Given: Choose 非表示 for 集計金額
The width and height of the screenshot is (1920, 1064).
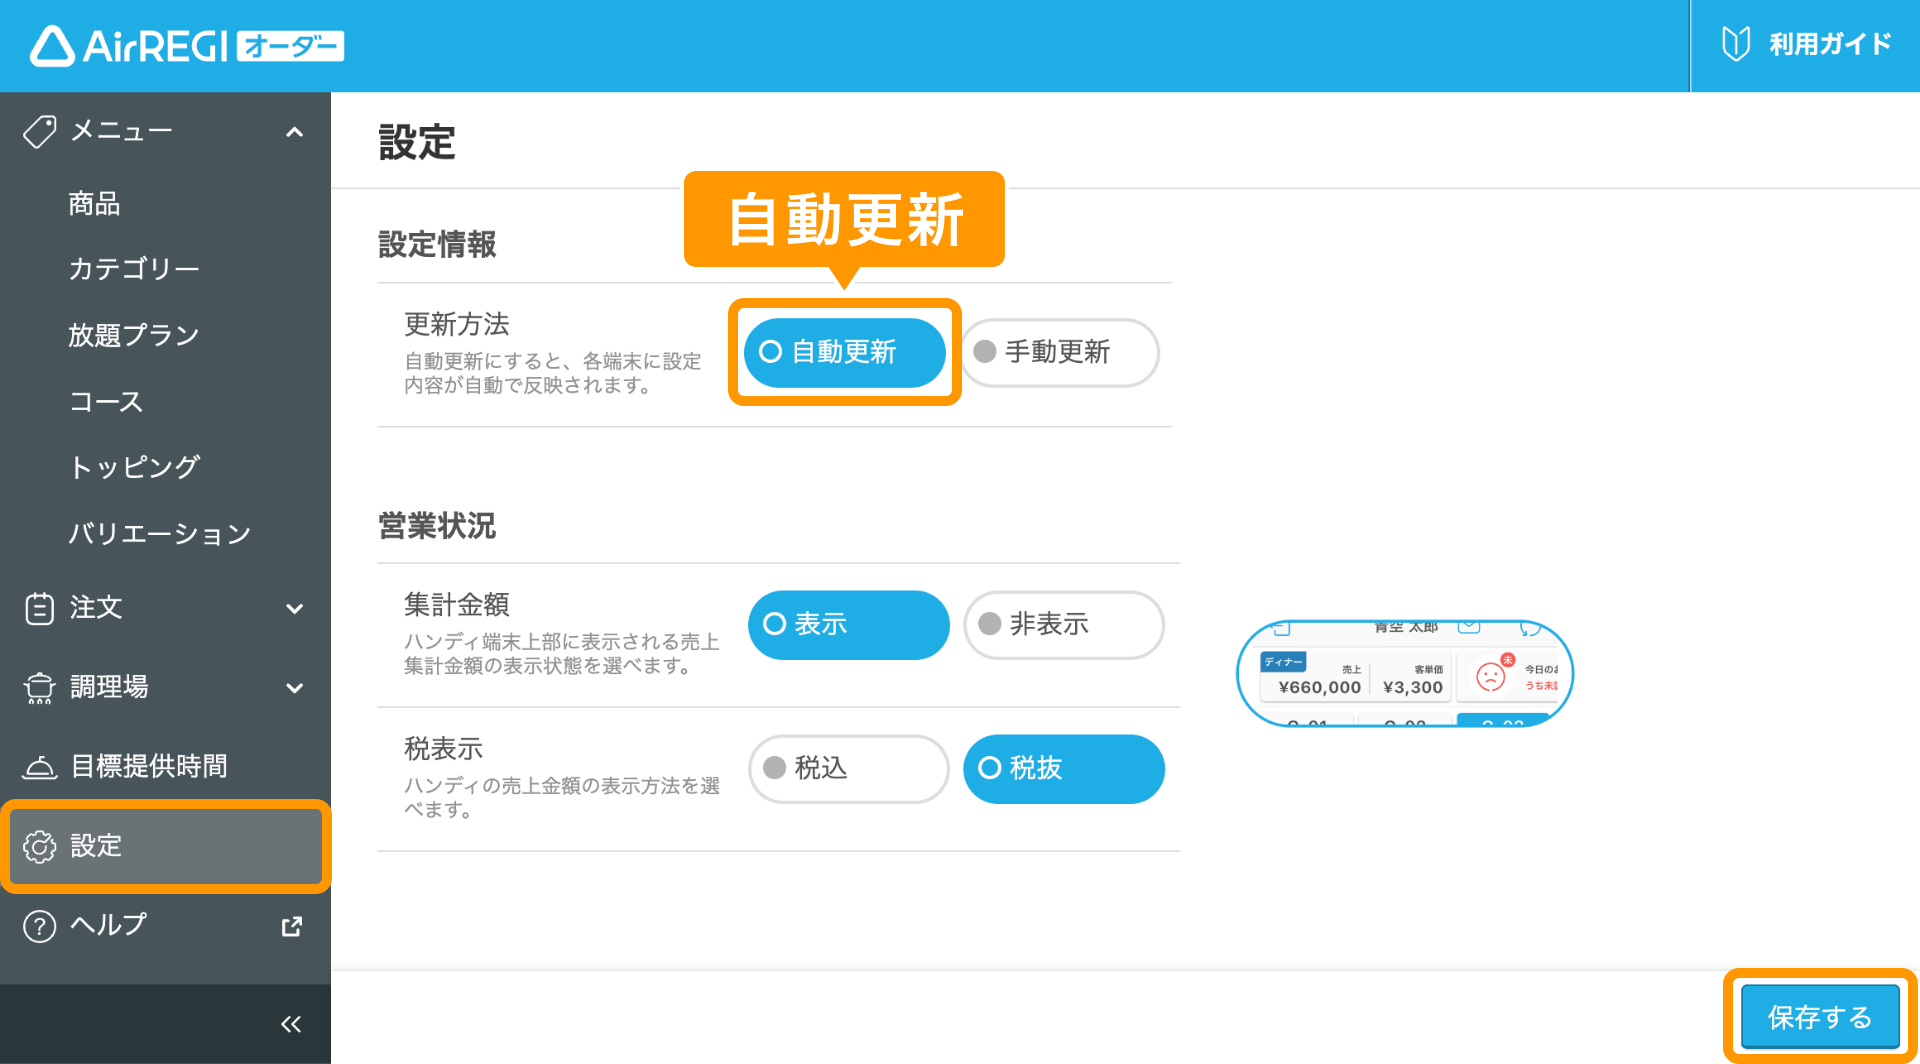Looking at the screenshot, I should (1064, 625).
